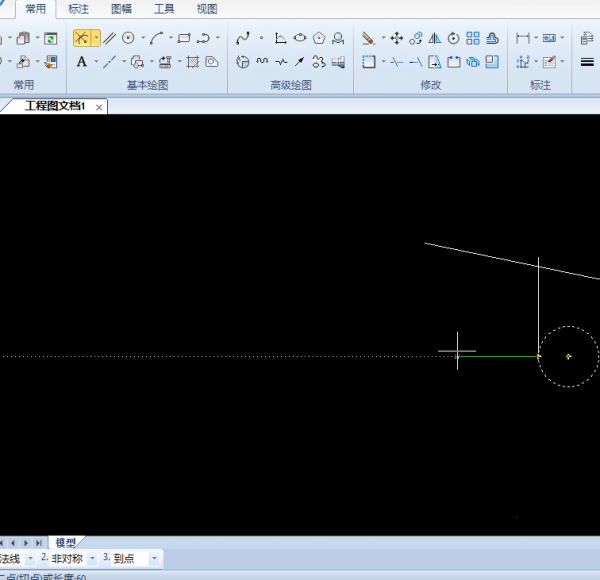The width and height of the screenshot is (600, 580).
Task: Switch to the 工程图文档1 document tab
Action: [55, 106]
